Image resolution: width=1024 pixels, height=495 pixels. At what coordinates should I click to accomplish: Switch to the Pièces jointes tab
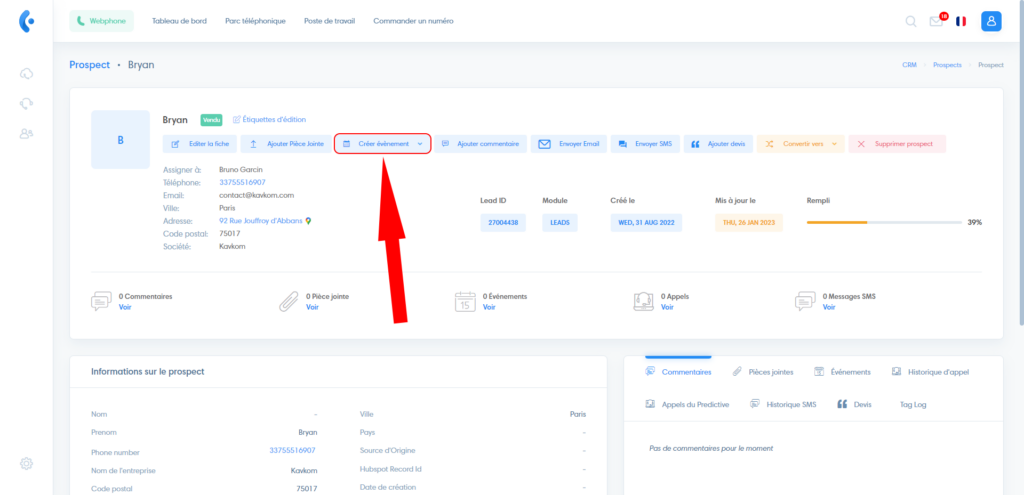(763, 372)
